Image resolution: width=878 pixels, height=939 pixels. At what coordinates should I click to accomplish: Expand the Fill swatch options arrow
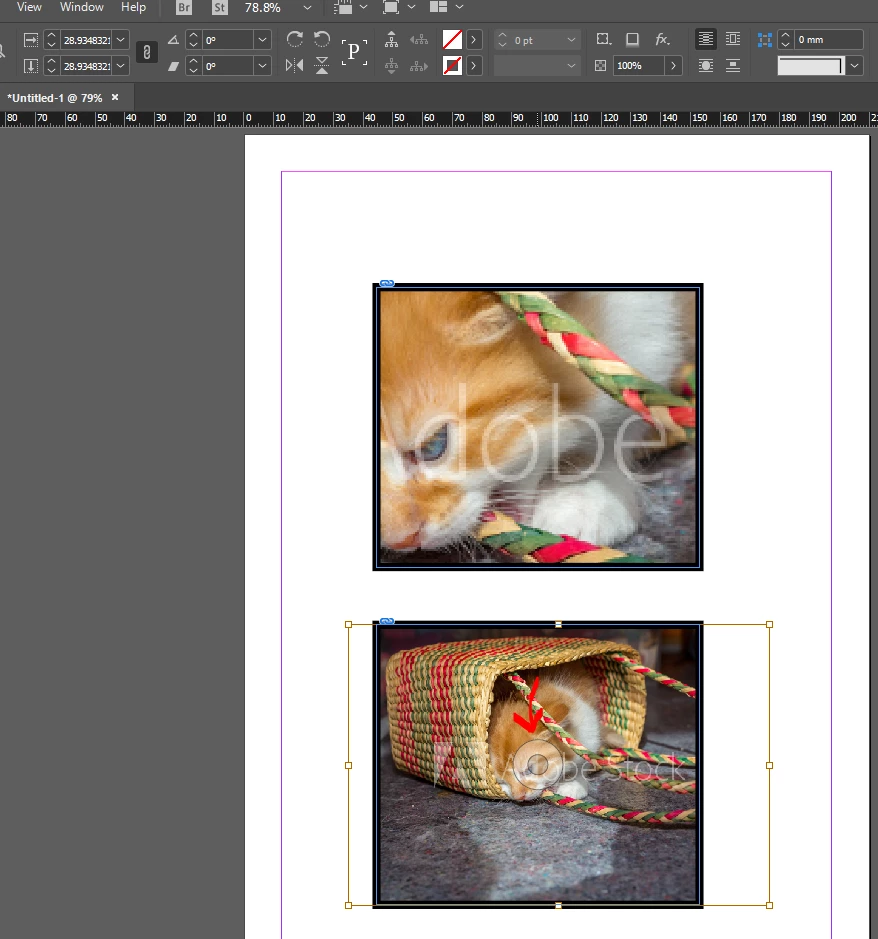[474, 40]
